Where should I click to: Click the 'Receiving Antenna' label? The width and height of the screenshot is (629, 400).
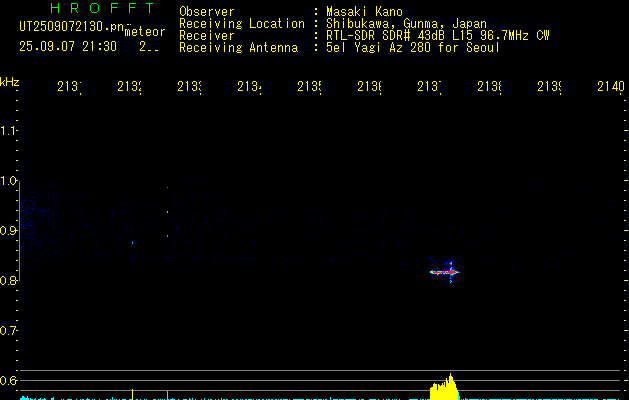[239, 48]
